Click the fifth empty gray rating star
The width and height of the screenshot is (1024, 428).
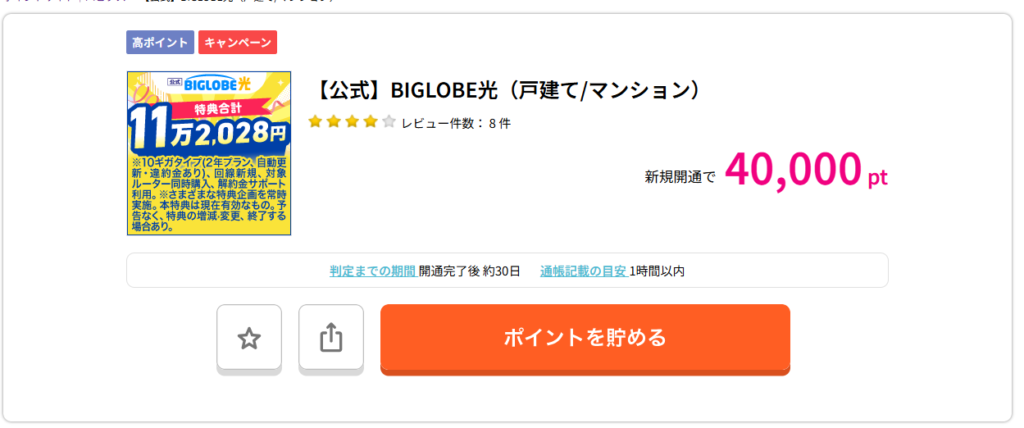pyautogui.click(x=389, y=122)
